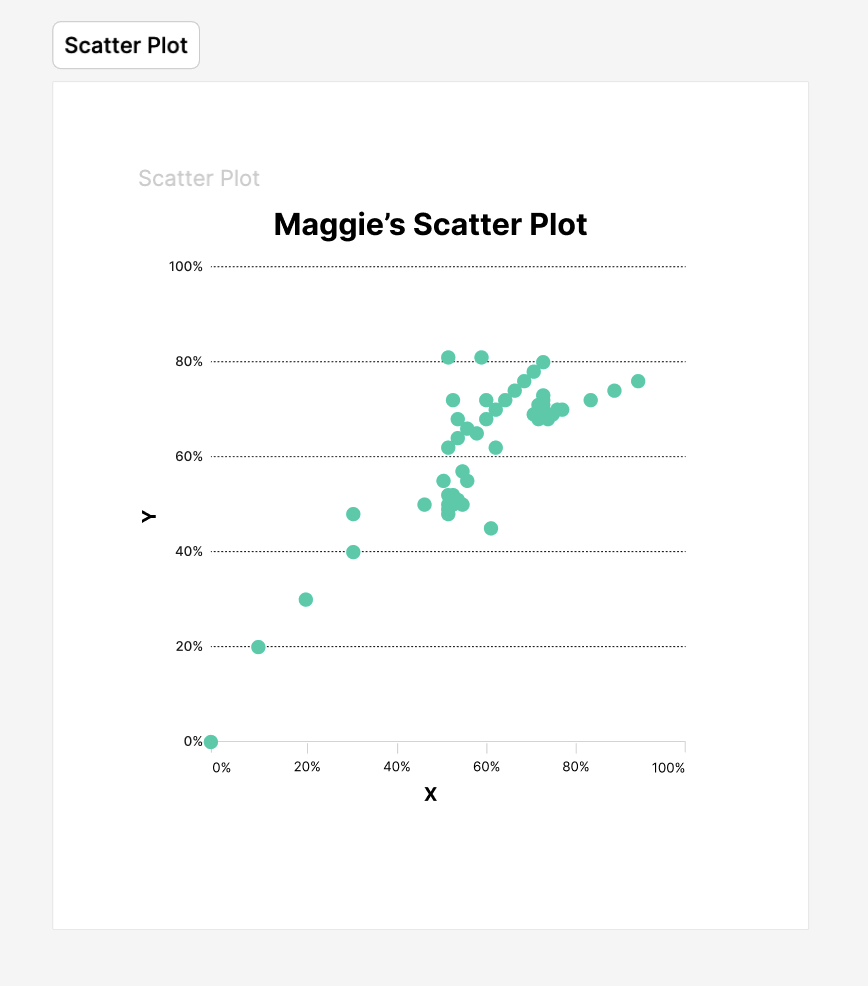The height and width of the screenshot is (986, 868).
Task: Click the gray Scatter Plot label inside card
Action: [x=199, y=178]
